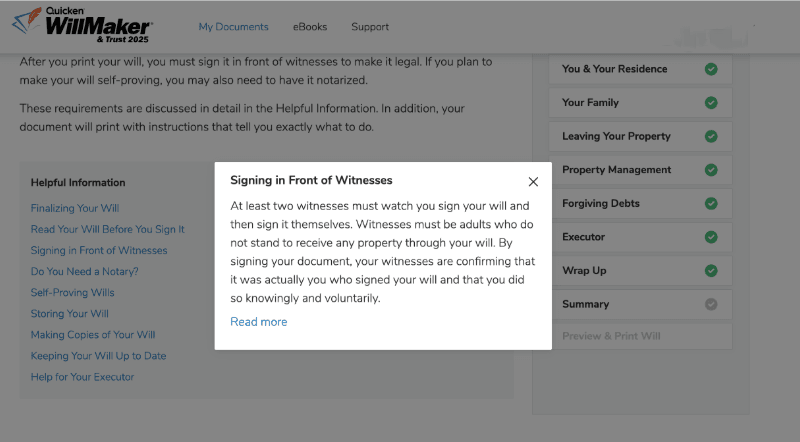Open the Self-Proving Wills help link

pyautogui.click(x=72, y=293)
